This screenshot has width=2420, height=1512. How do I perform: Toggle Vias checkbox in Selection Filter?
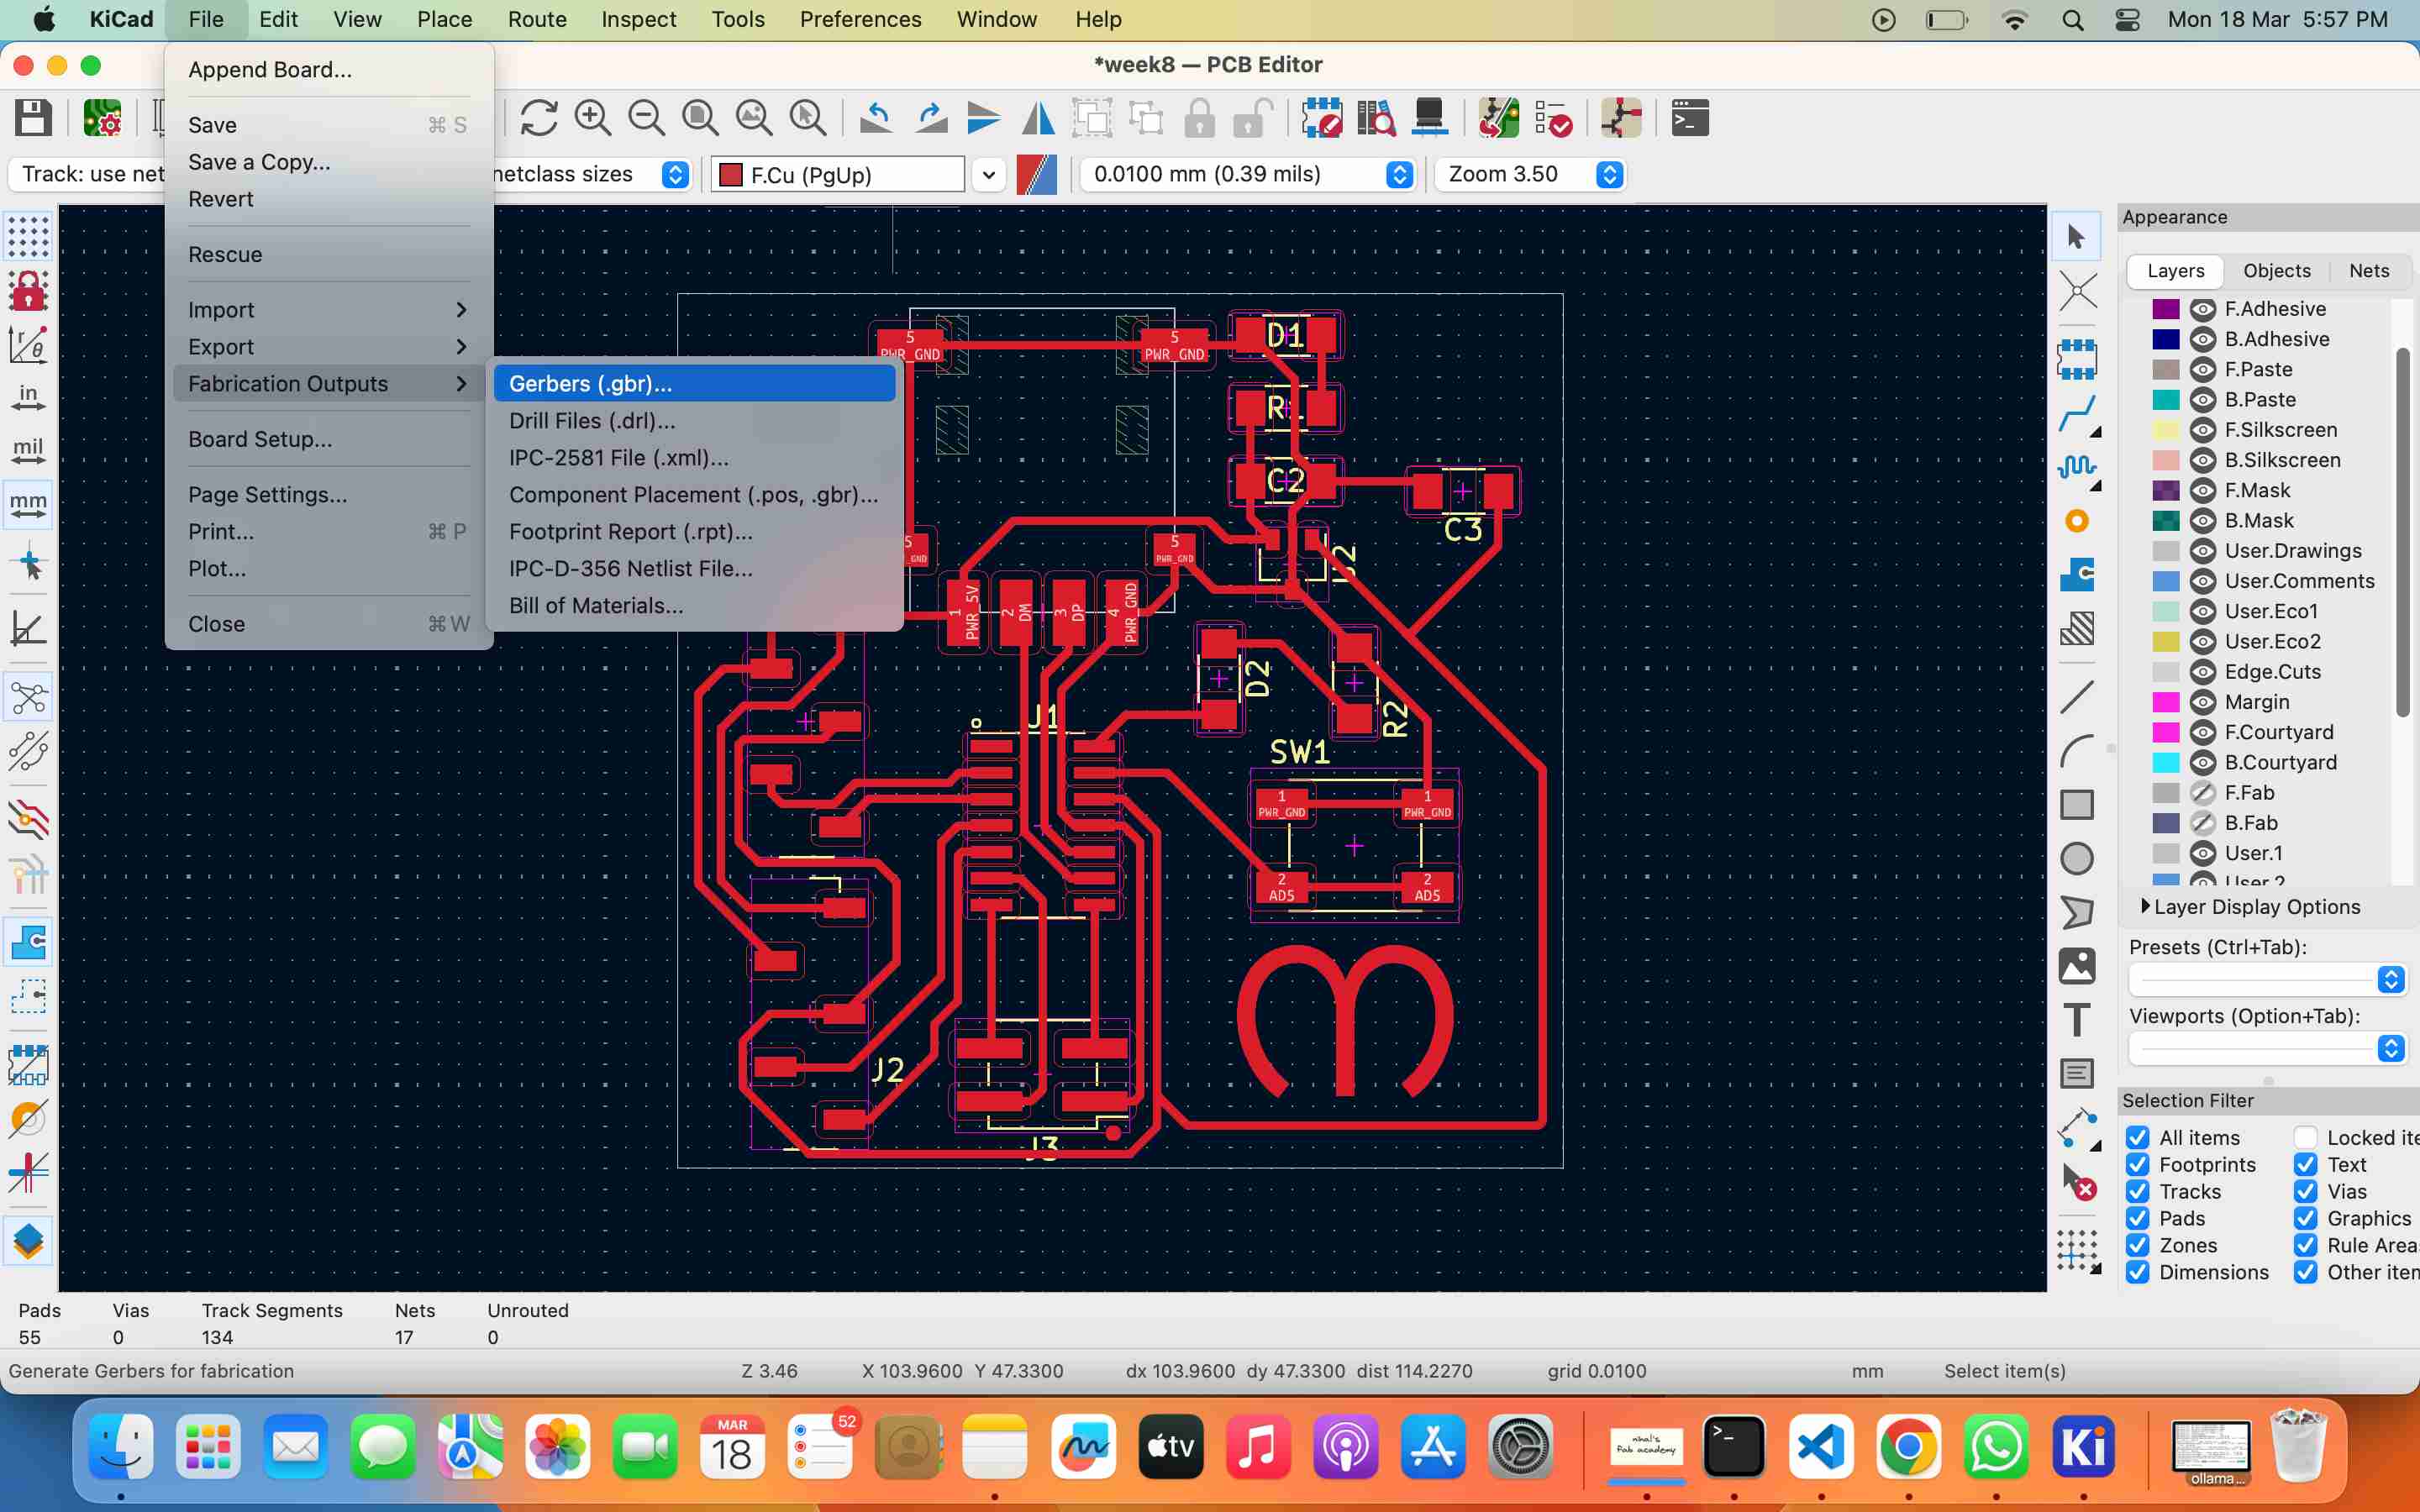coord(2305,1191)
